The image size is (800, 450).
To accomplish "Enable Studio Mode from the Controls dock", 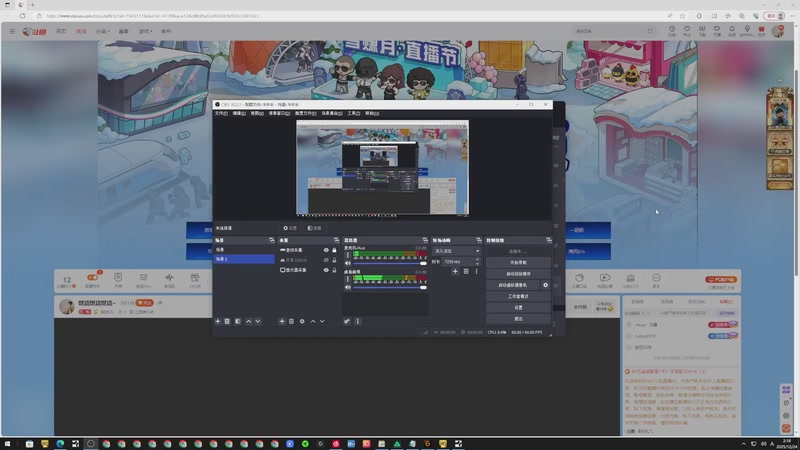I will click(x=518, y=296).
